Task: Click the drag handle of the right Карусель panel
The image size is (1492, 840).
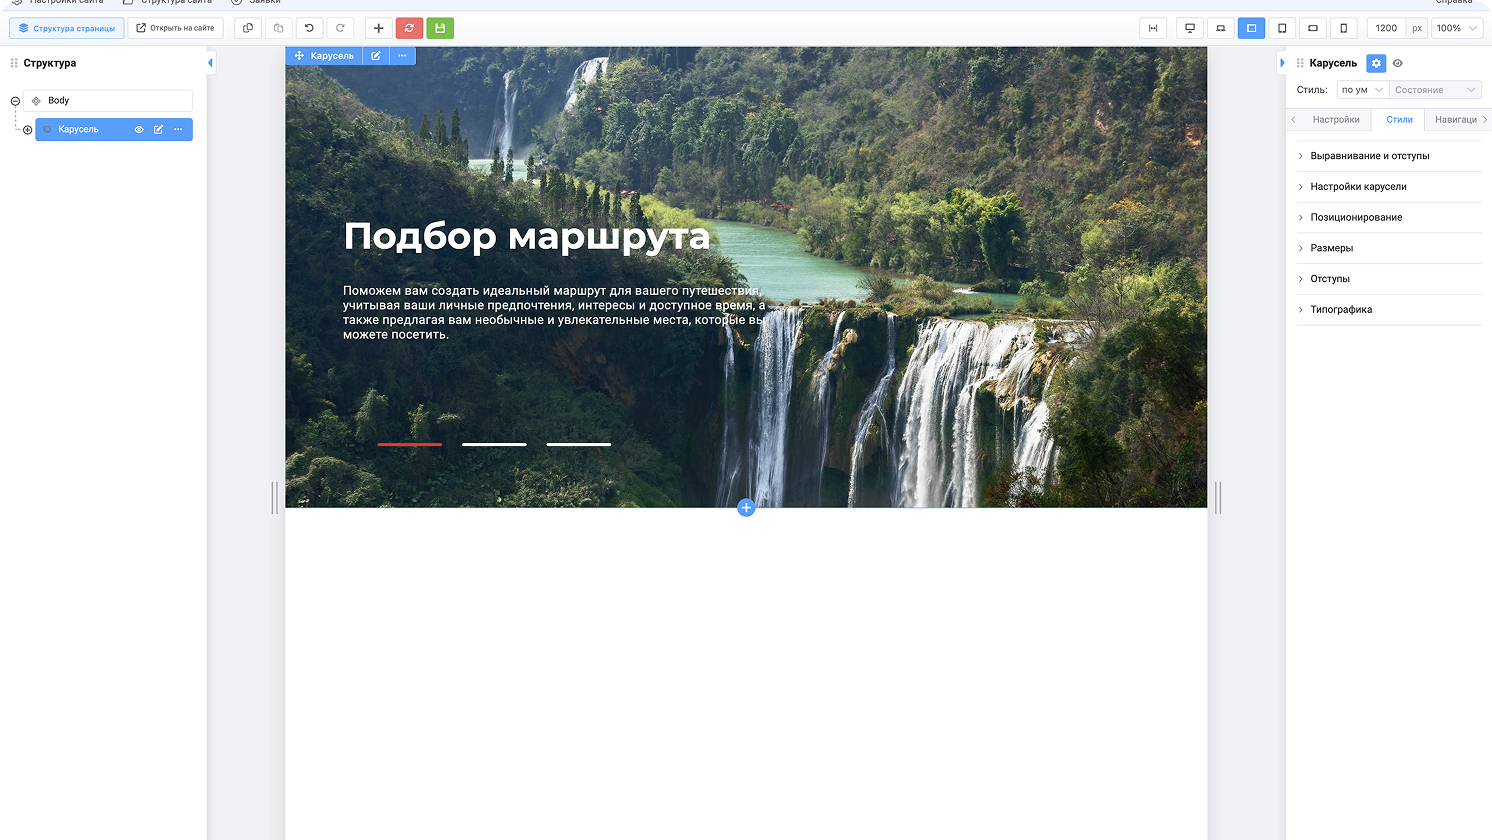Action: (1300, 63)
